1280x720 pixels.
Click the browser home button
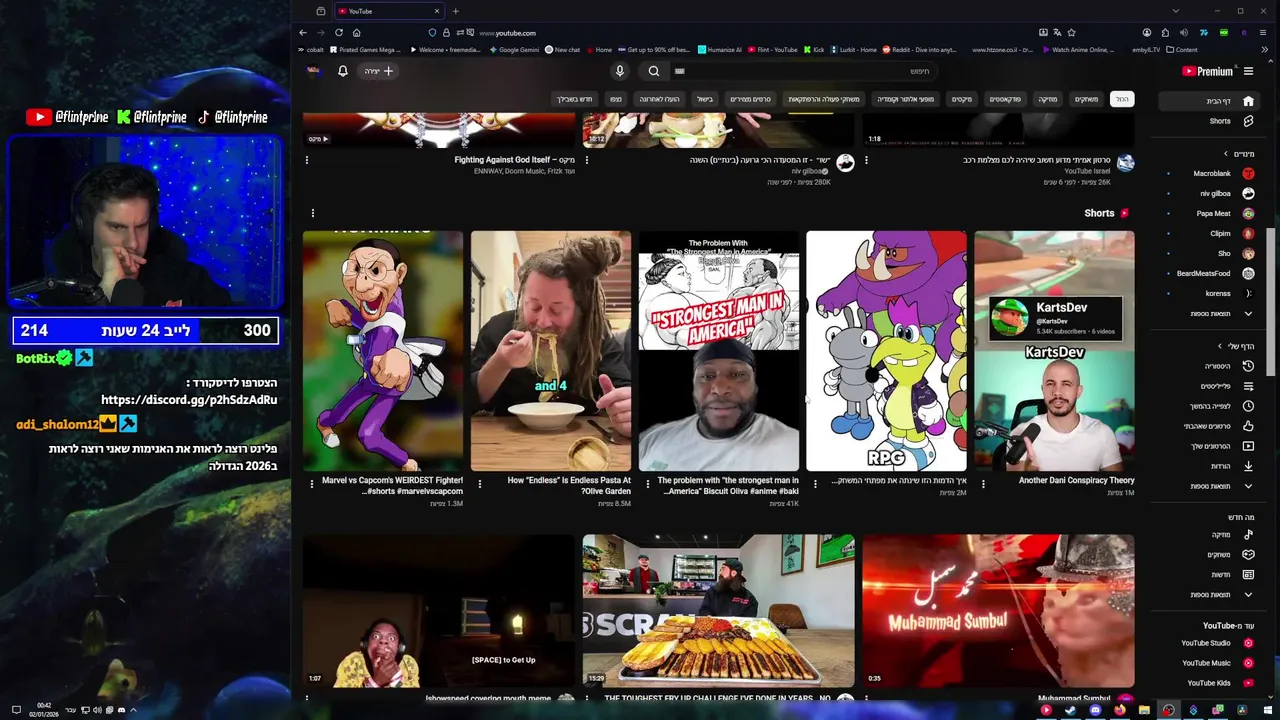(356, 33)
